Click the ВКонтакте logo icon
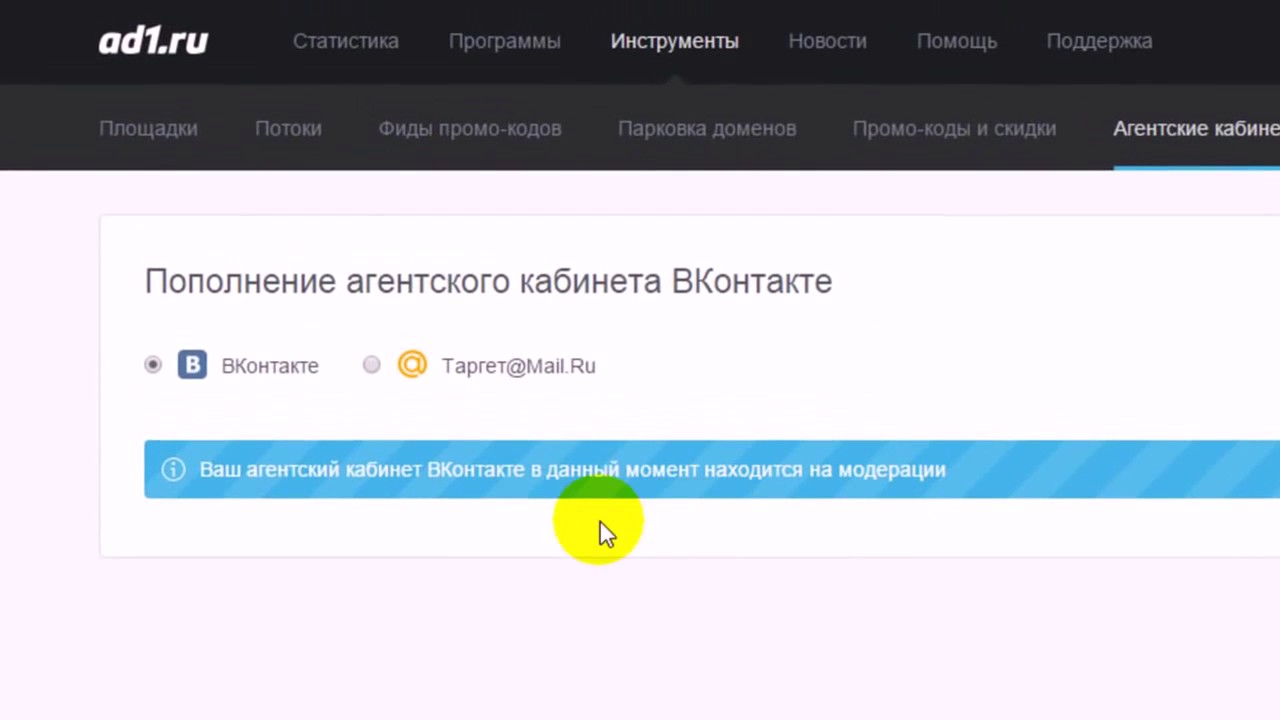Screen dimensions: 1280x720 192,364
